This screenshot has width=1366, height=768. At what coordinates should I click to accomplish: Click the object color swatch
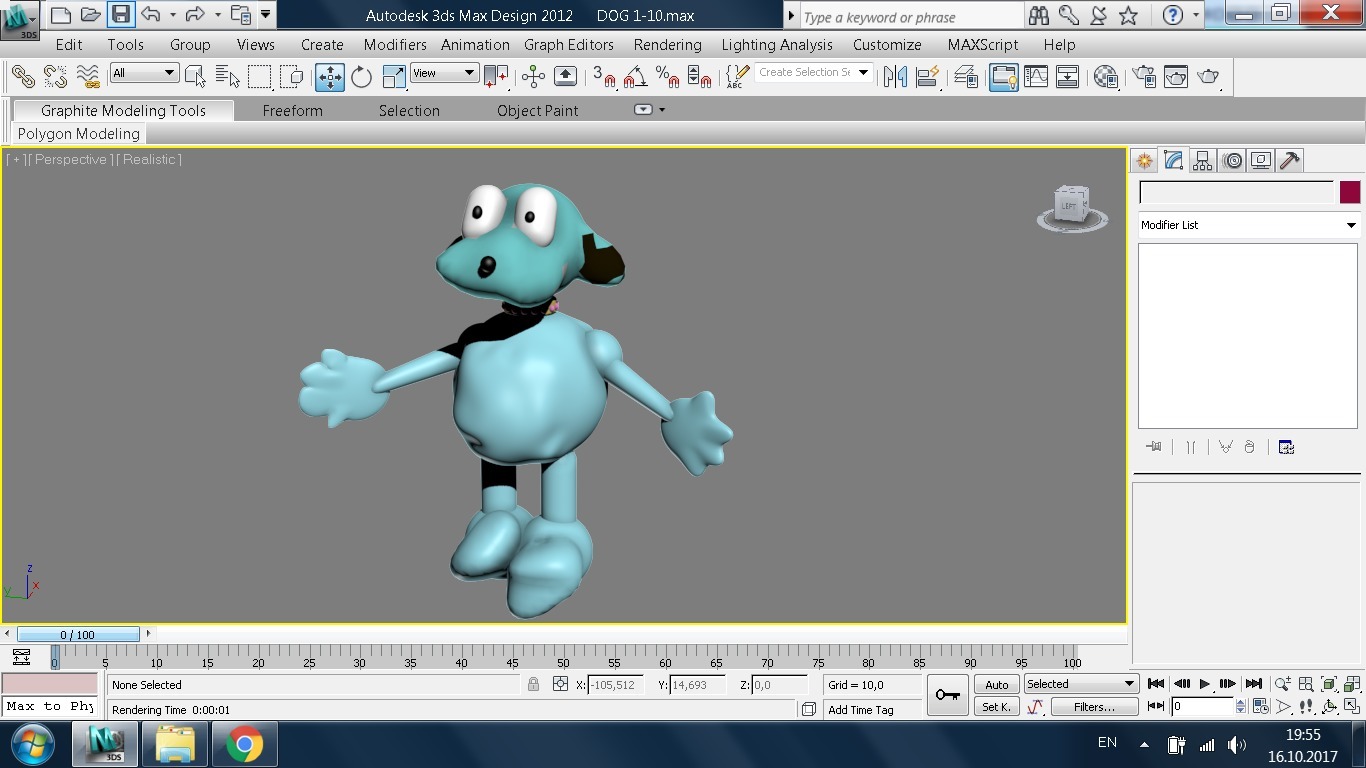(x=1350, y=193)
